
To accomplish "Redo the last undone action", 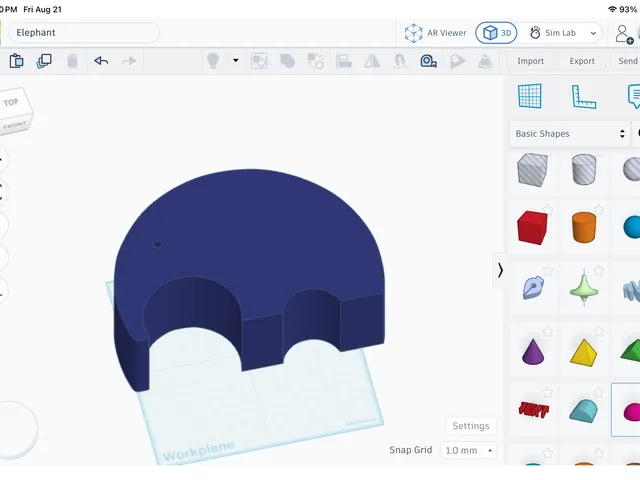I will (x=129, y=61).
